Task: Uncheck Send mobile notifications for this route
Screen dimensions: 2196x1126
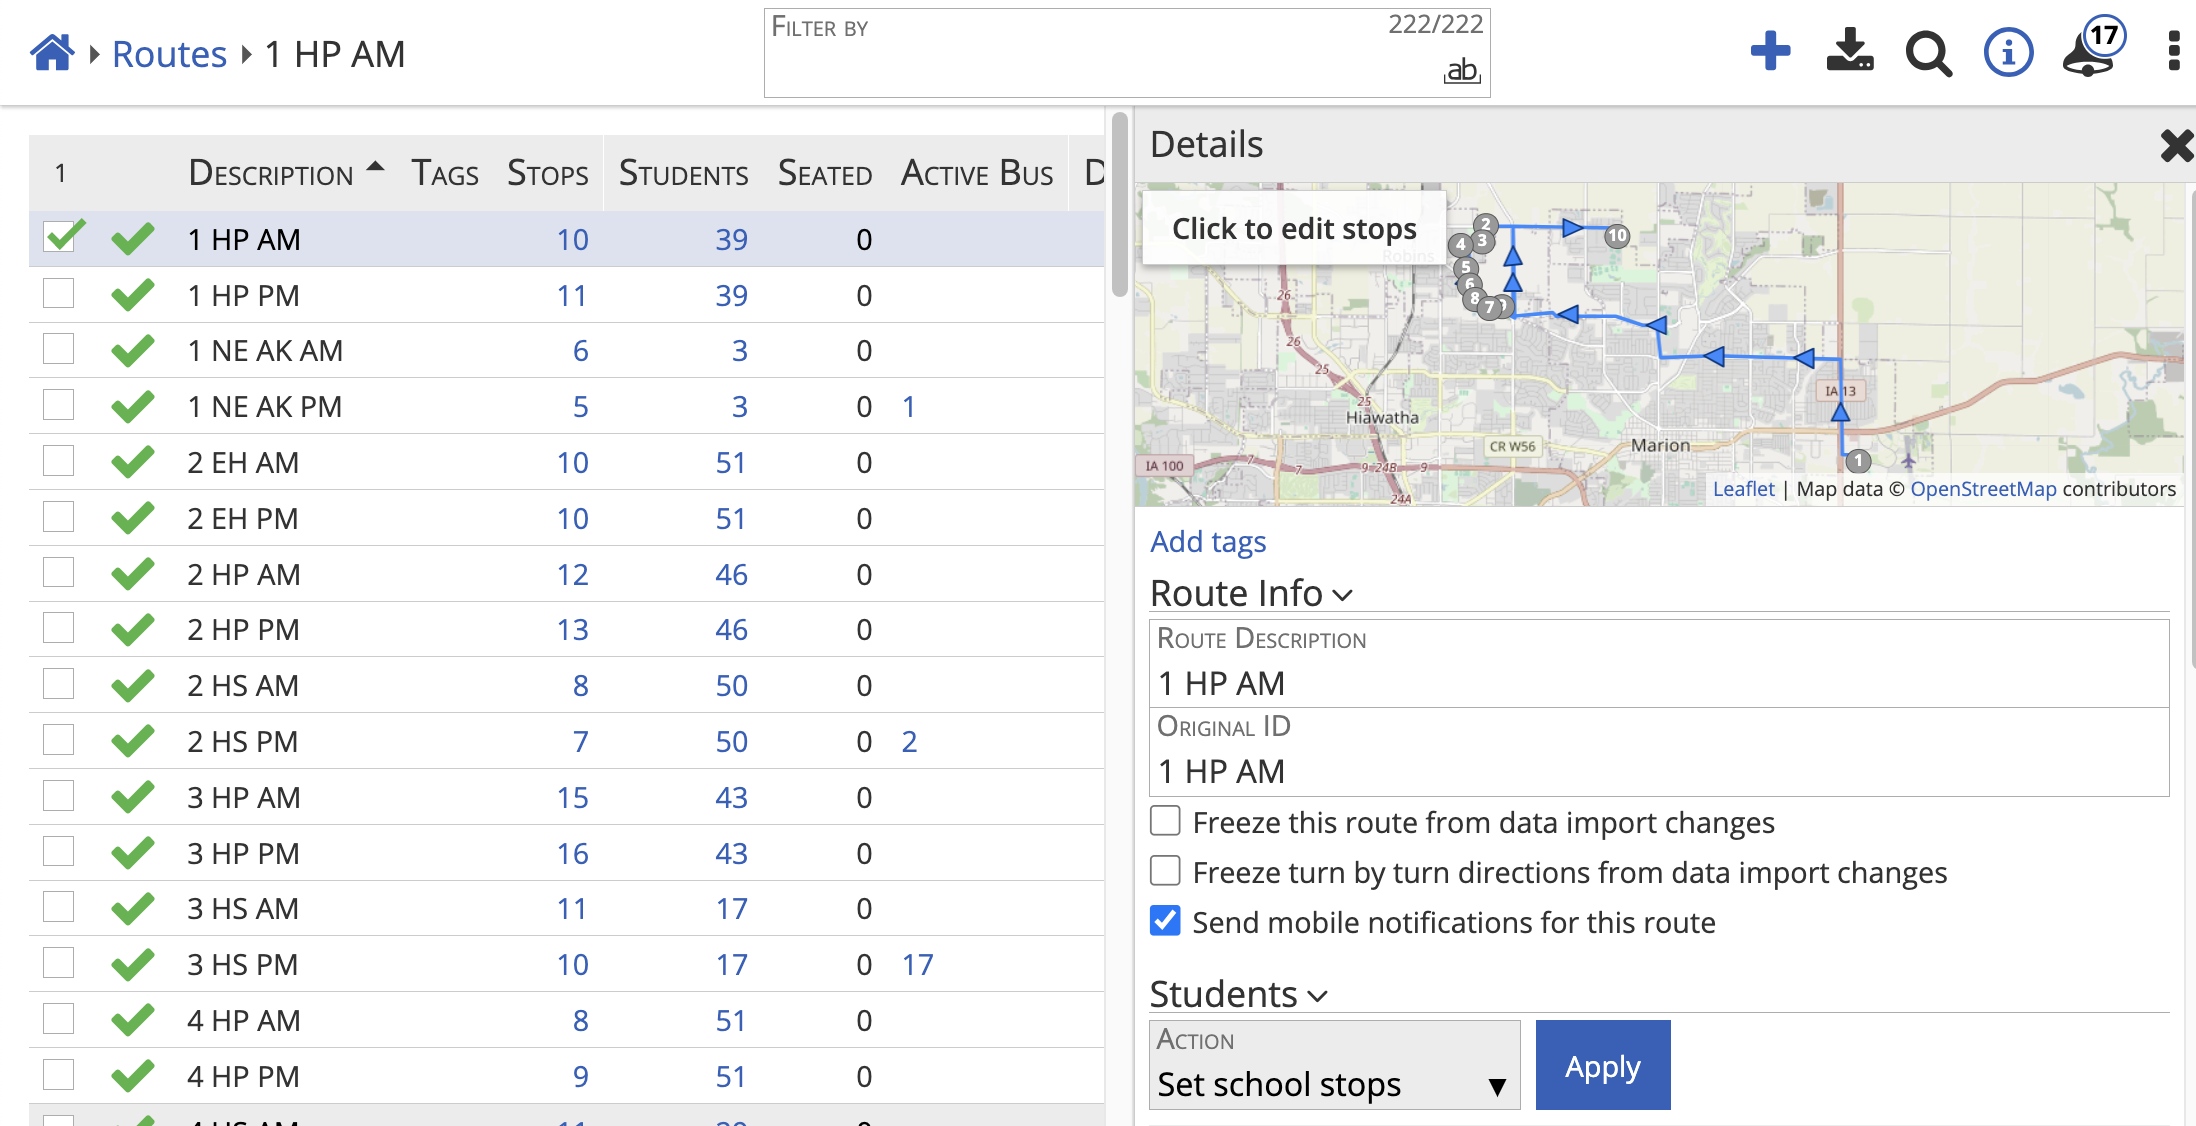Action: pyautogui.click(x=1165, y=921)
